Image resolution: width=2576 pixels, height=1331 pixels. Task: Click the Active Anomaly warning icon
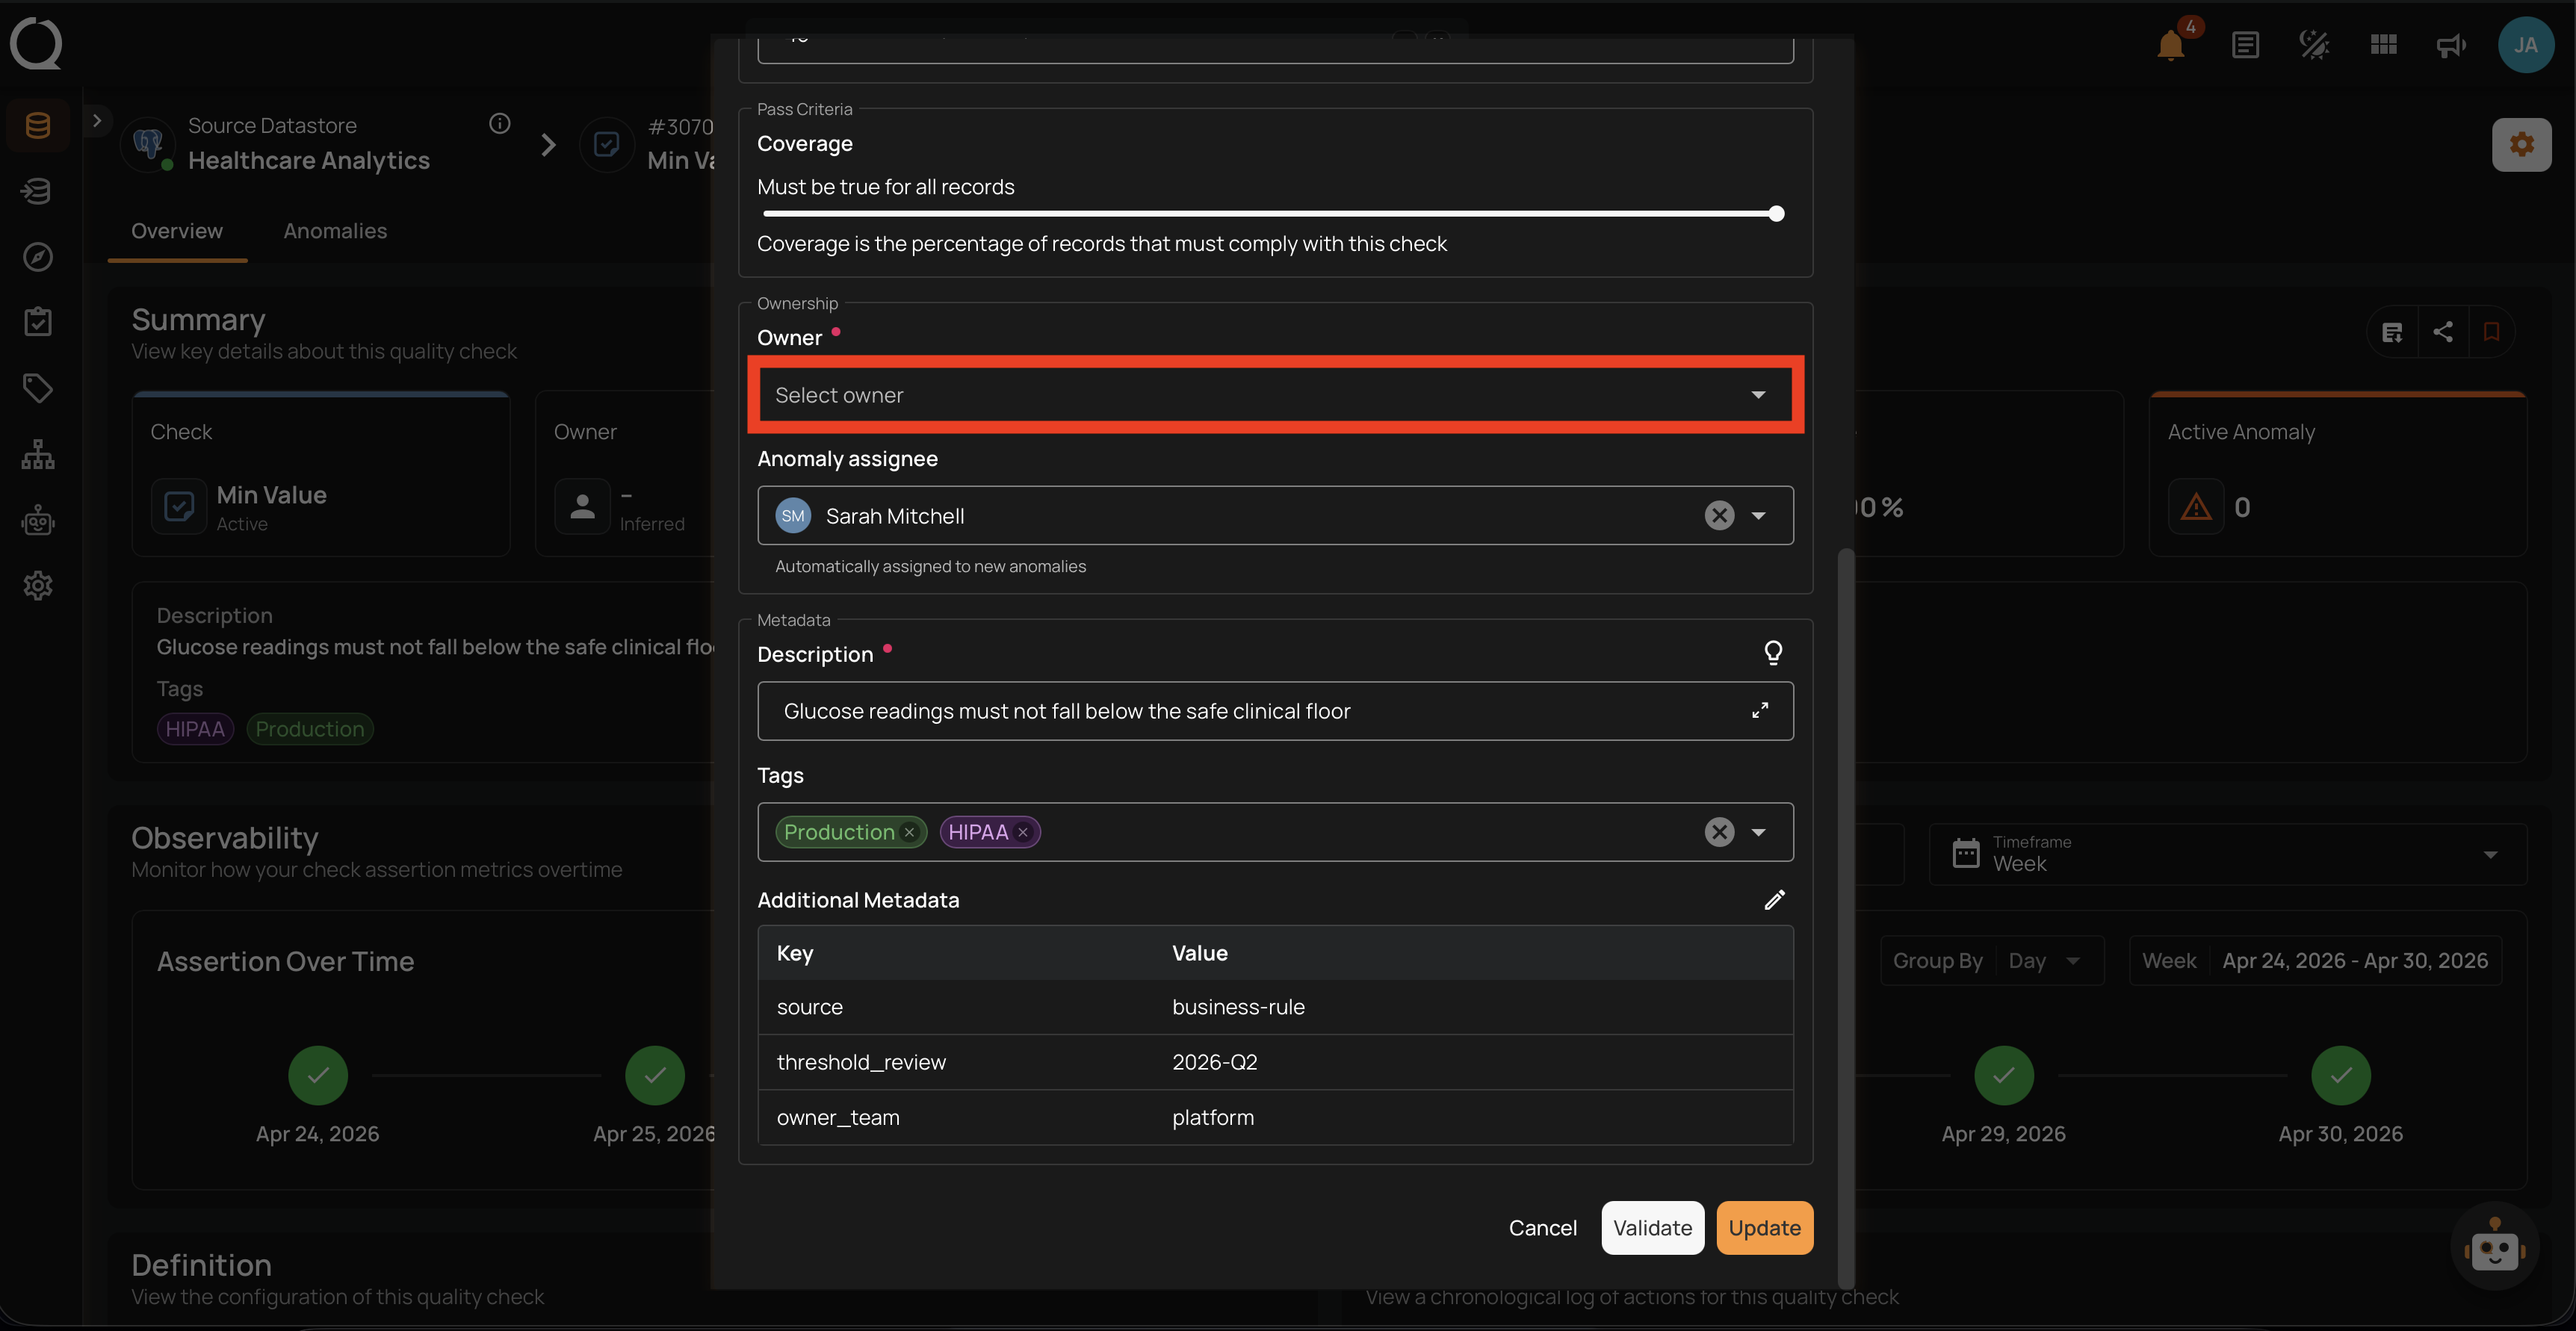(x=2196, y=507)
